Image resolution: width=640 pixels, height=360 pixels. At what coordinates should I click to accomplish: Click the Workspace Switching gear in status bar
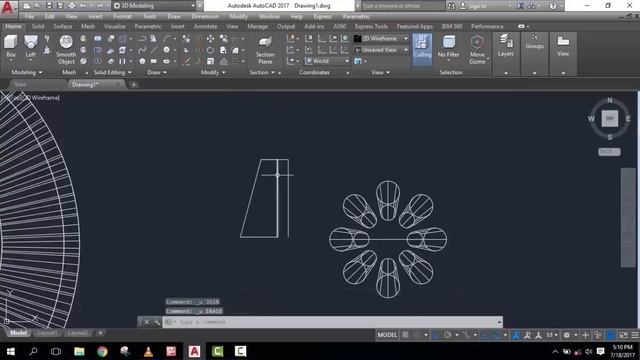point(567,335)
